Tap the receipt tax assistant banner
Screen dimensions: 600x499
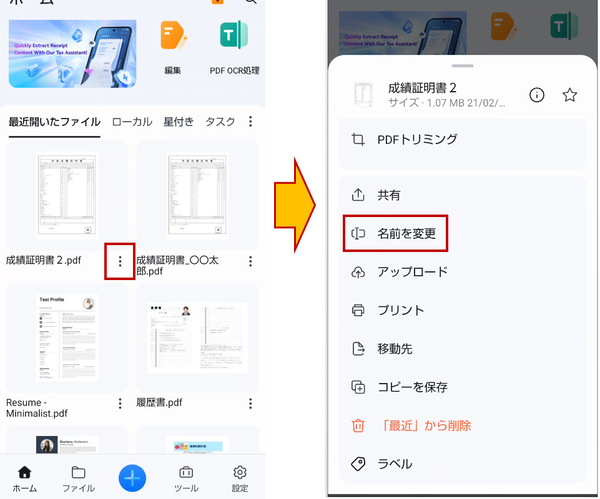(72, 54)
